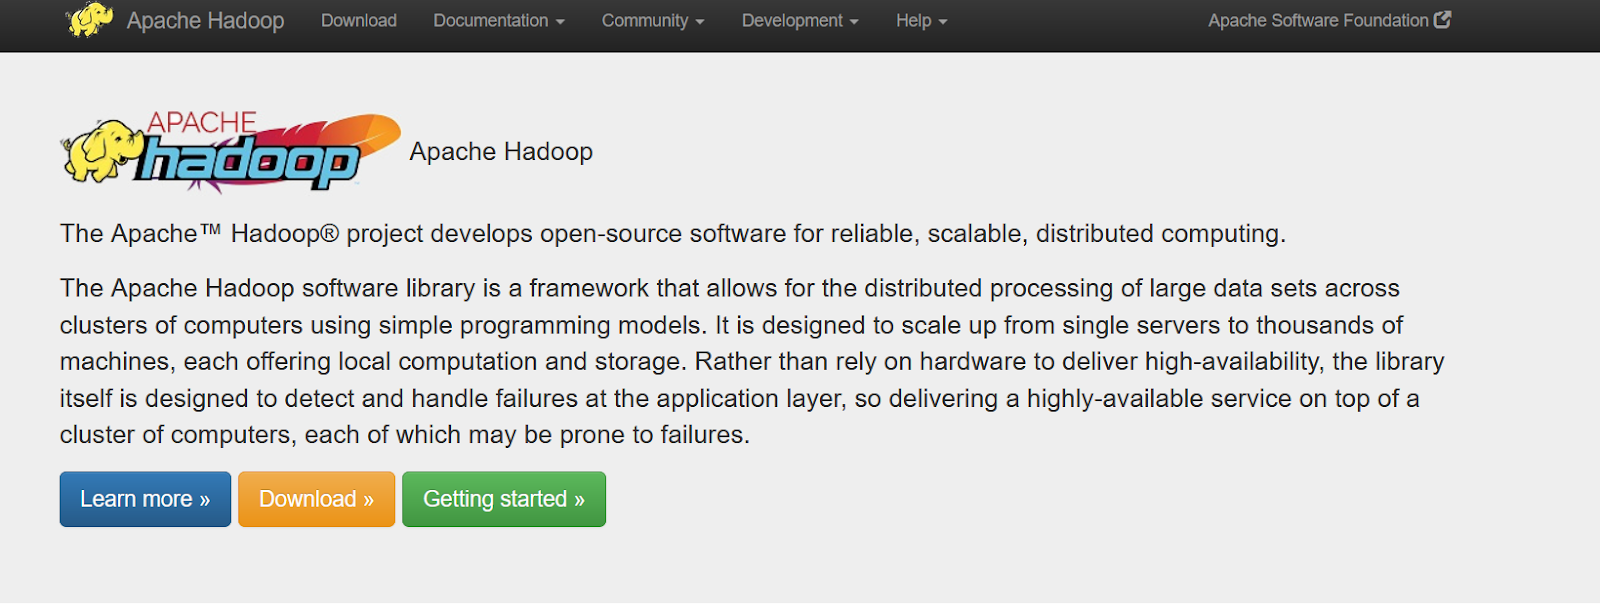Click the sentence starting 'The Apache™ Hadoop® project develops'
Viewport: 1600px width, 610px height.
(673, 234)
